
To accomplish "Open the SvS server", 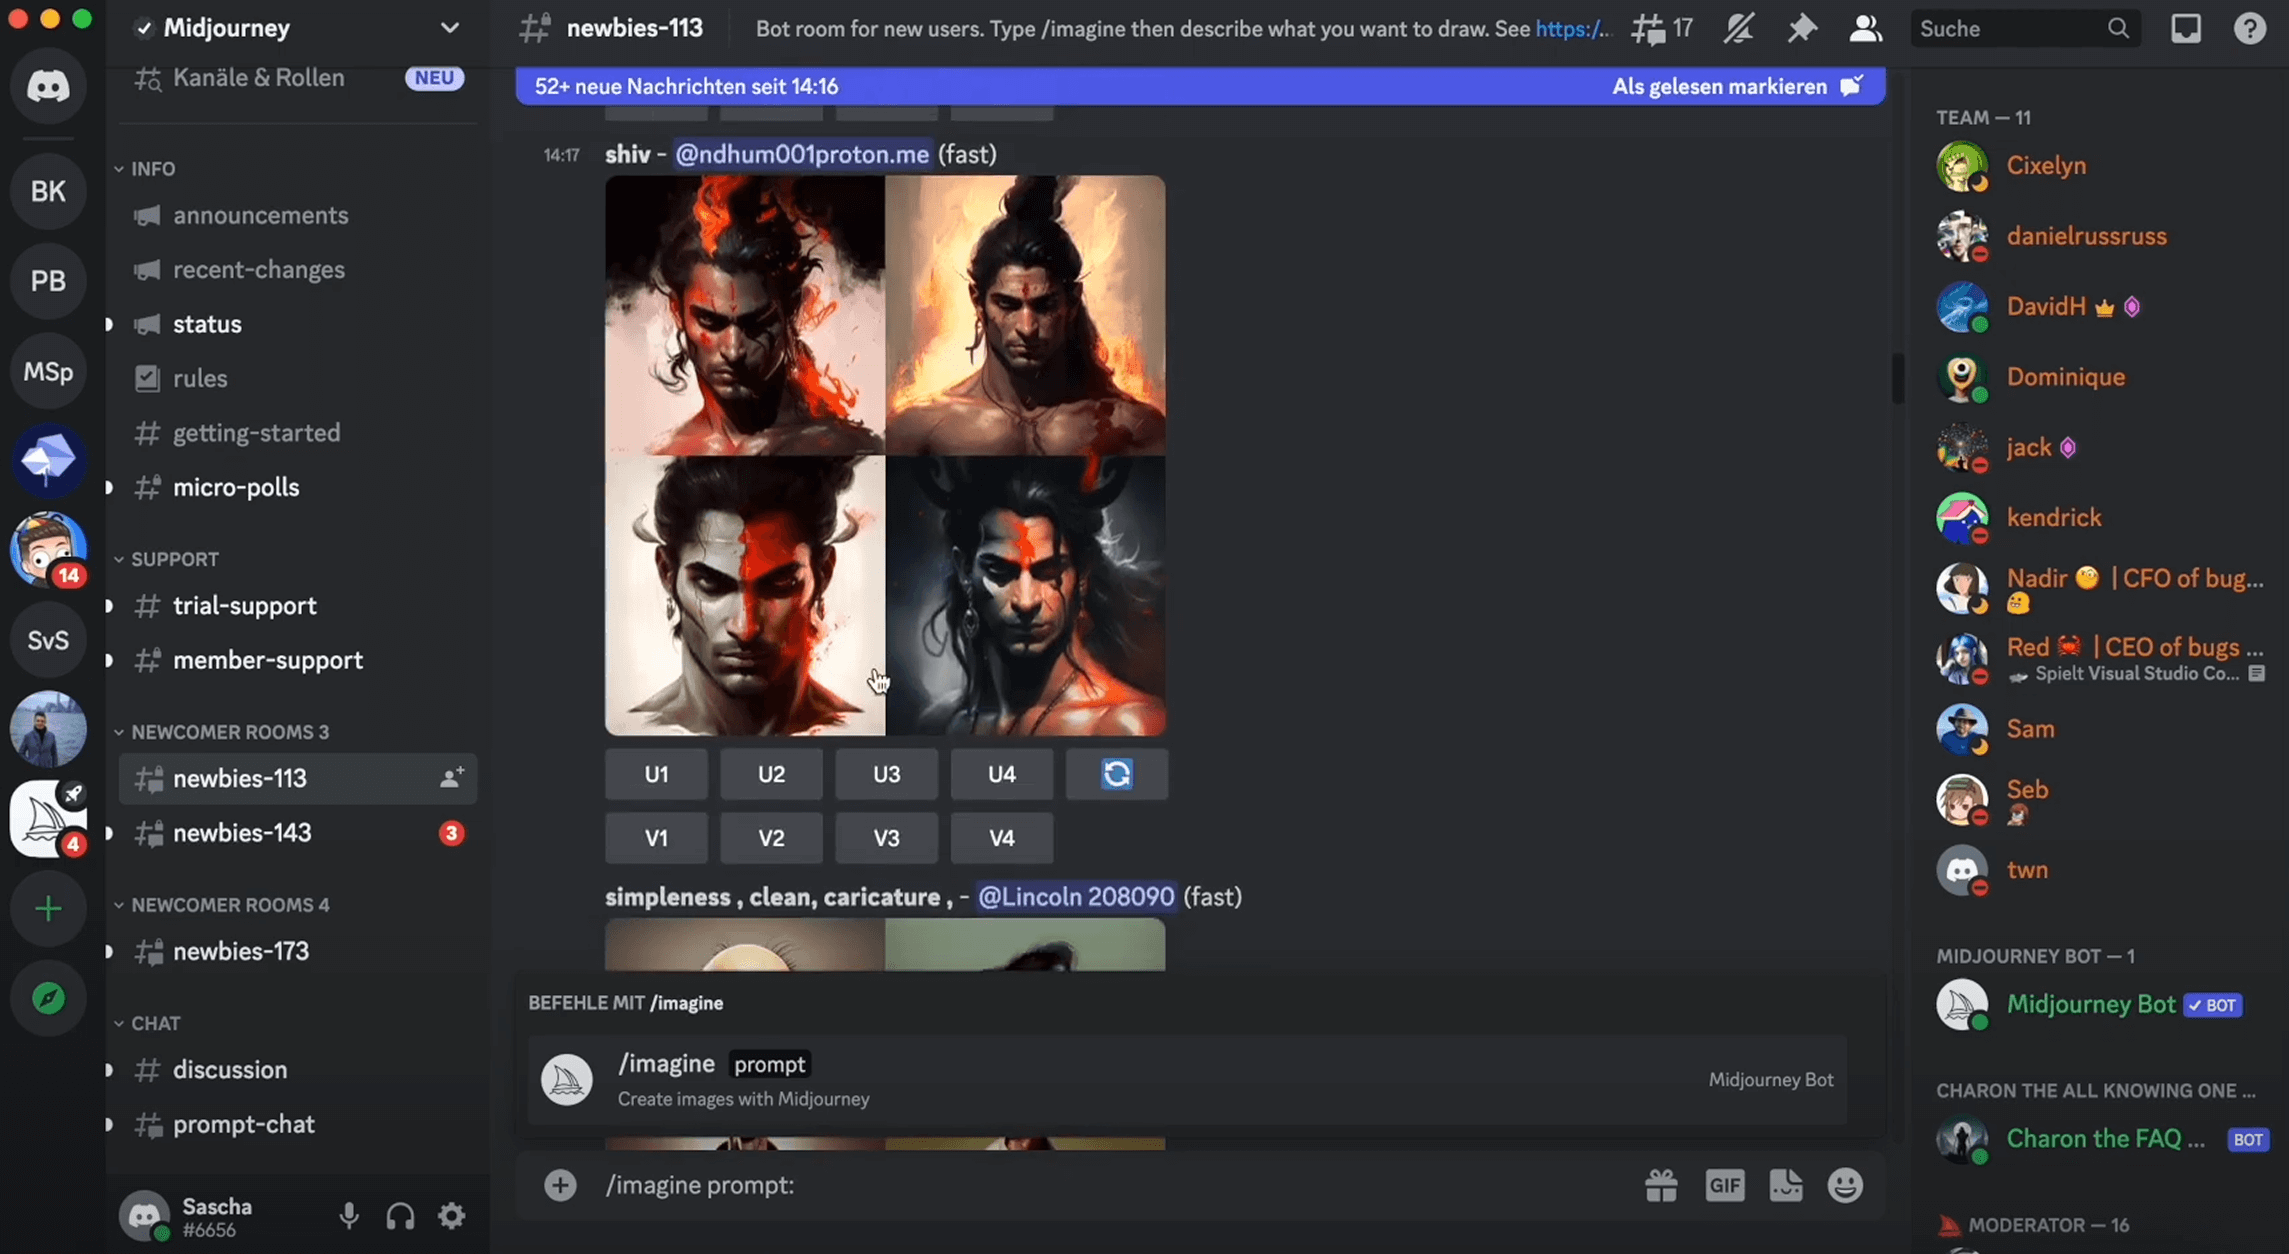I will click(48, 640).
